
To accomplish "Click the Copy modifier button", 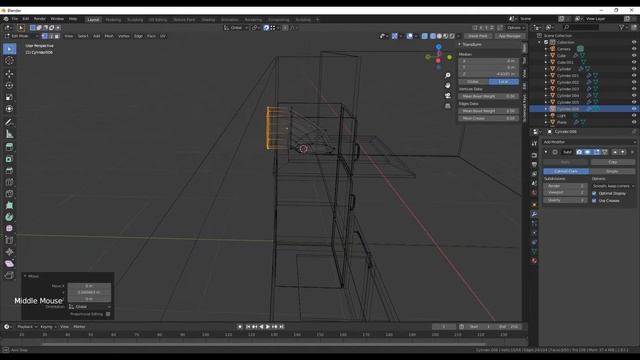I will click(x=612, y=162).
